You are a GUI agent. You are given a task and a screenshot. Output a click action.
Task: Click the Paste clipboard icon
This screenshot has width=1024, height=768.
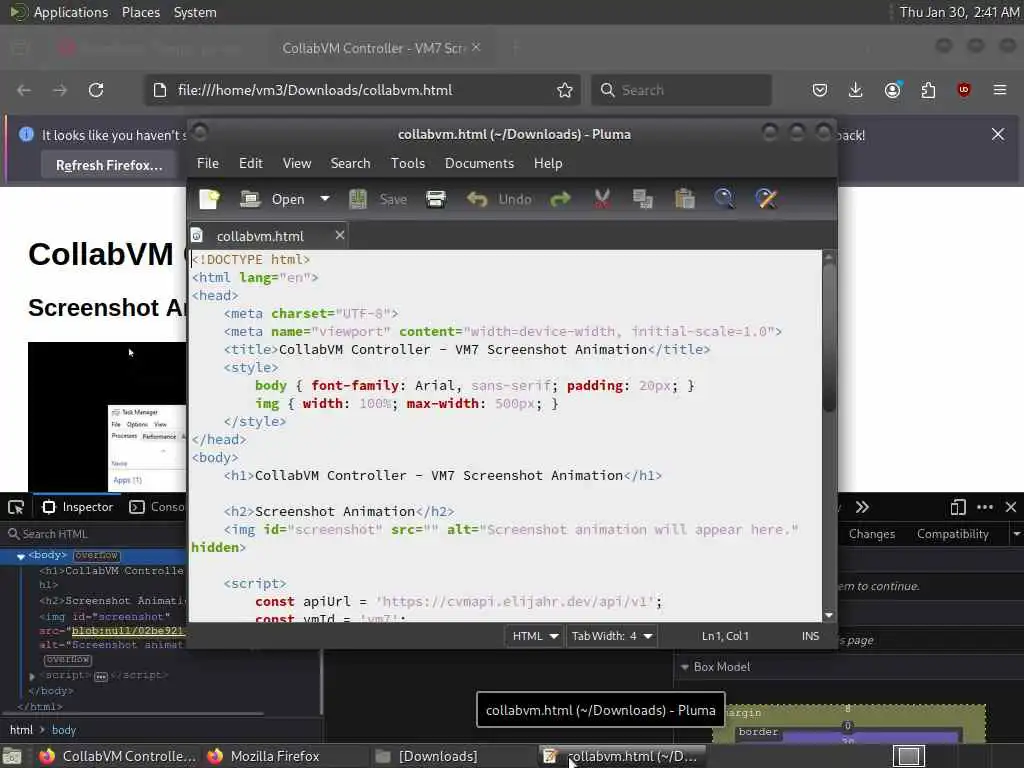684,199
